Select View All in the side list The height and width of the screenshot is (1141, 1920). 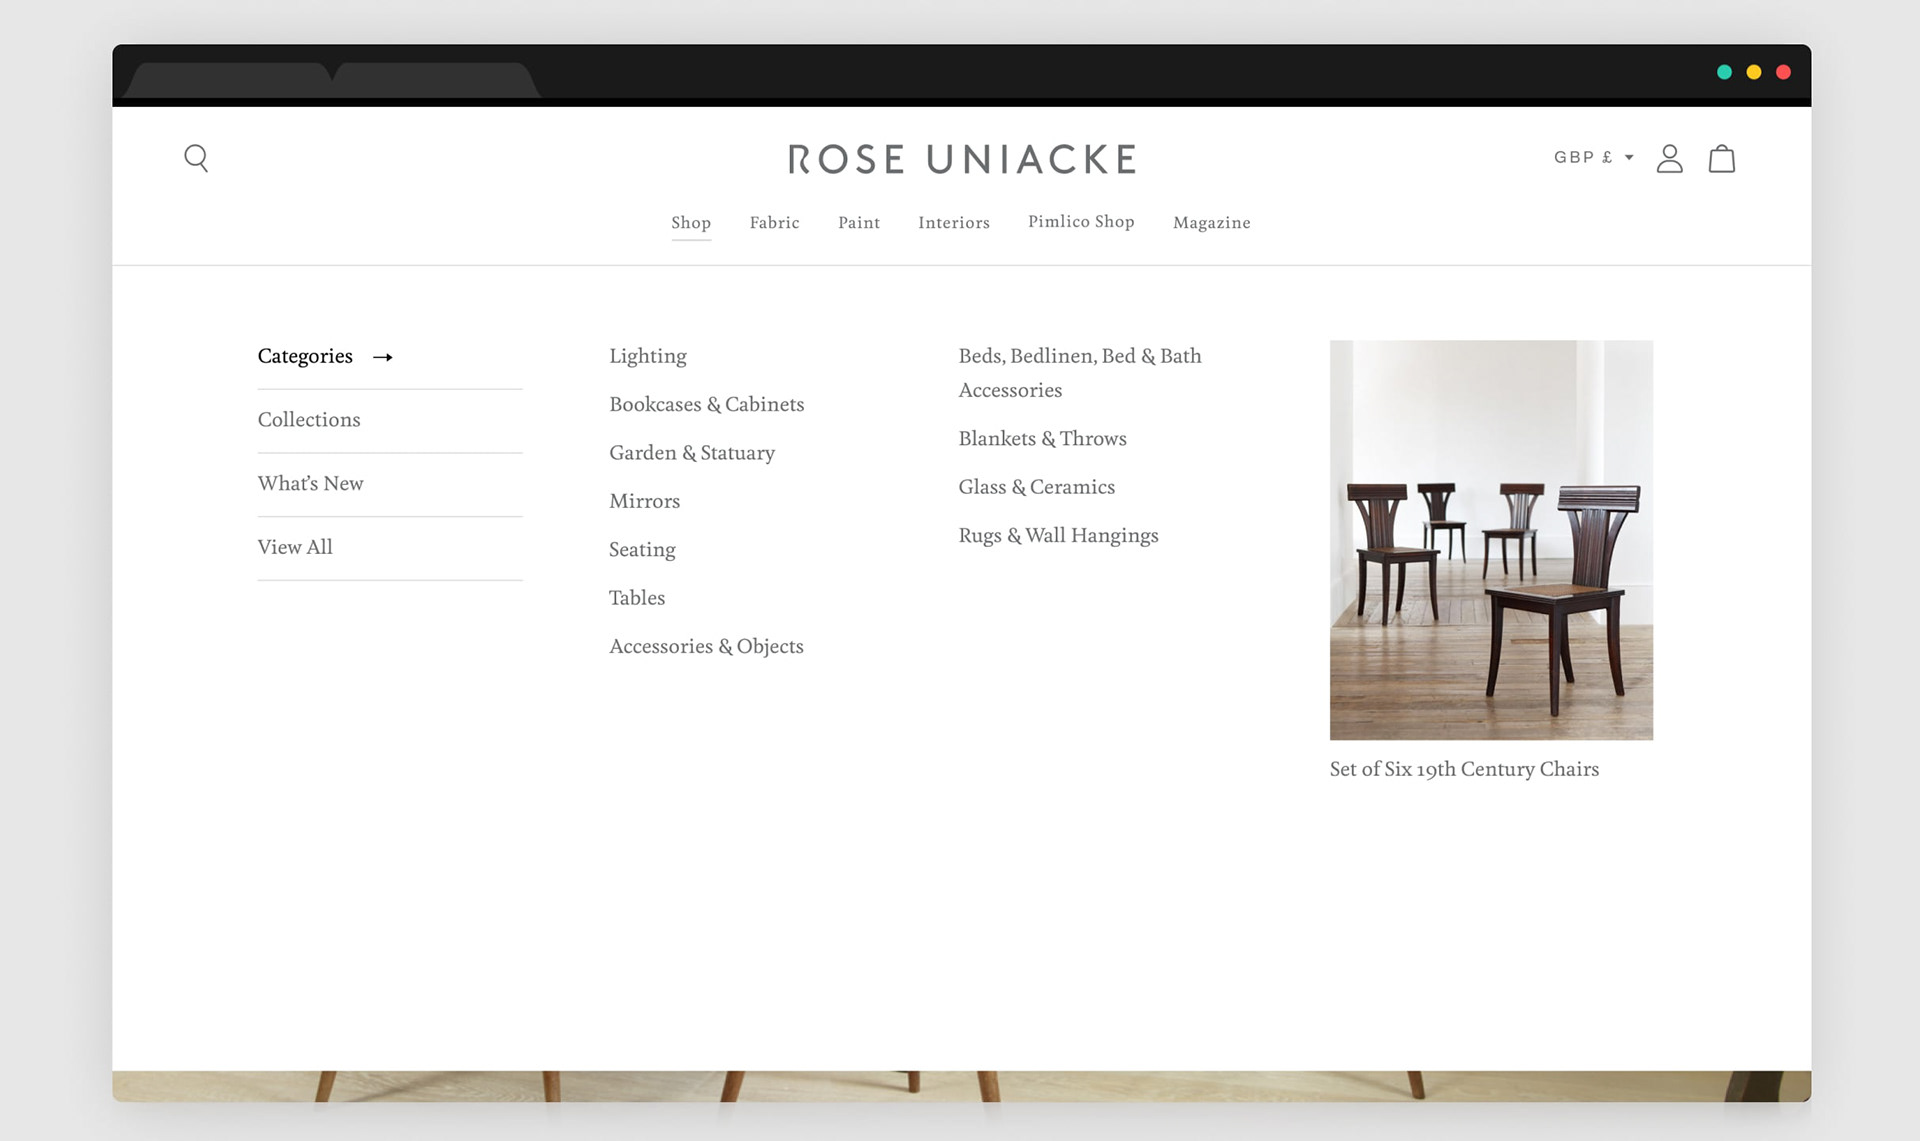295,547
